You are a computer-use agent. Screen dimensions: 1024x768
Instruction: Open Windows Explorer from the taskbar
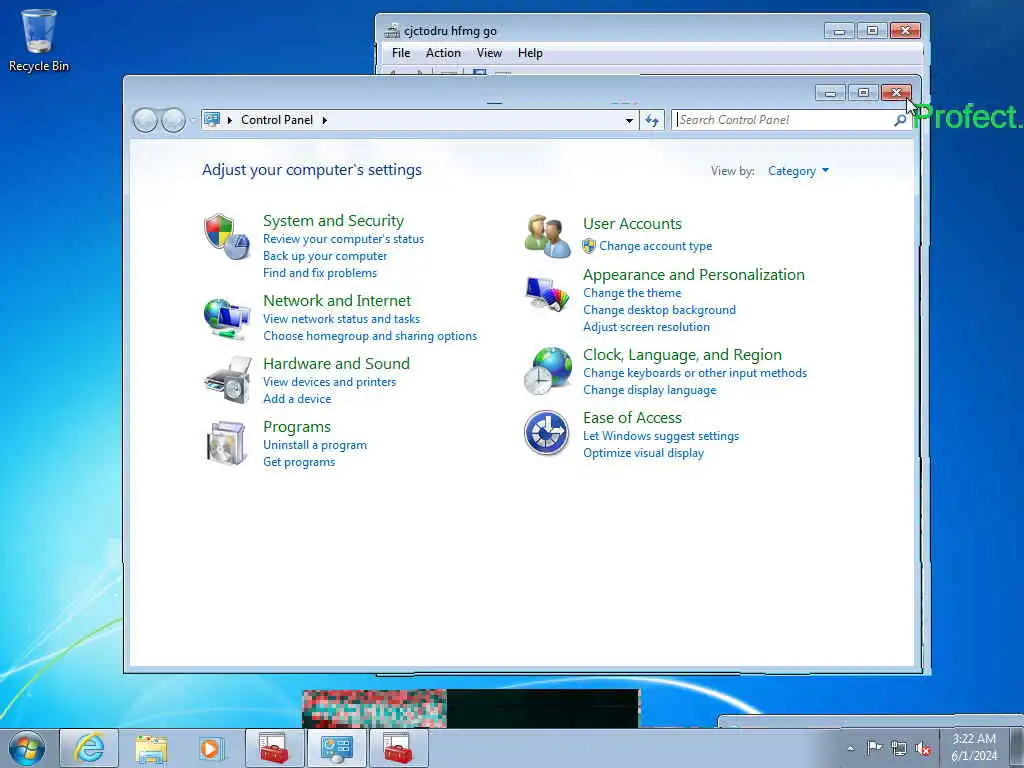[x=151, y=748]
